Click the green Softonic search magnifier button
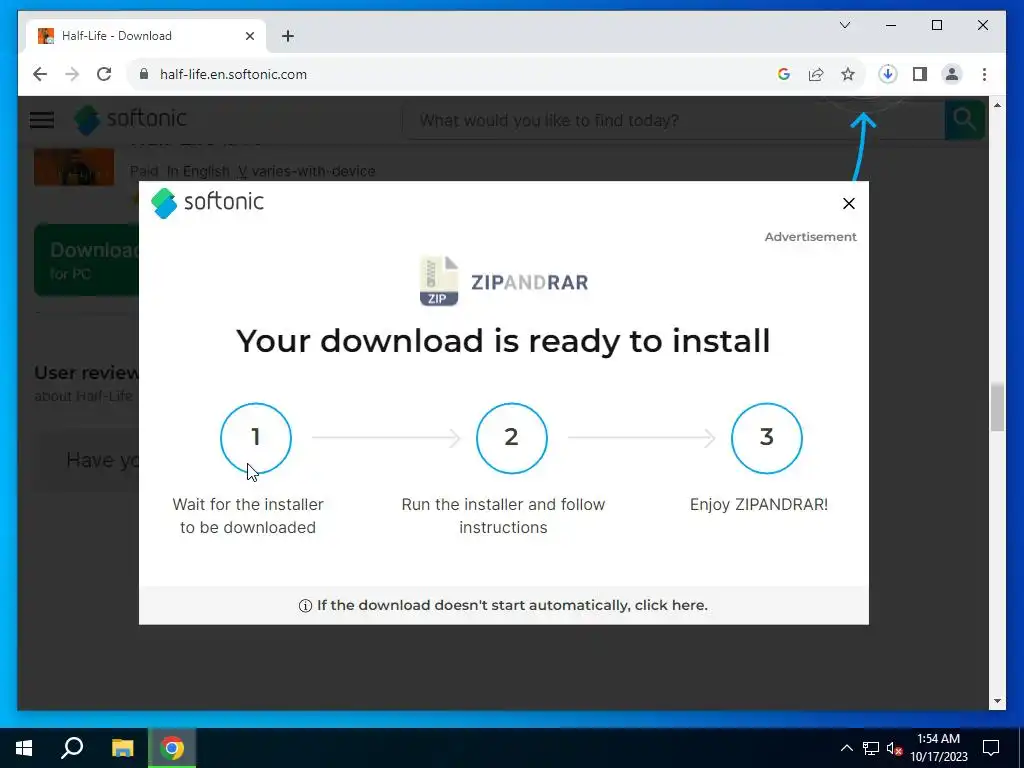Screen dimensions: 1024x768 pos(964,120)
